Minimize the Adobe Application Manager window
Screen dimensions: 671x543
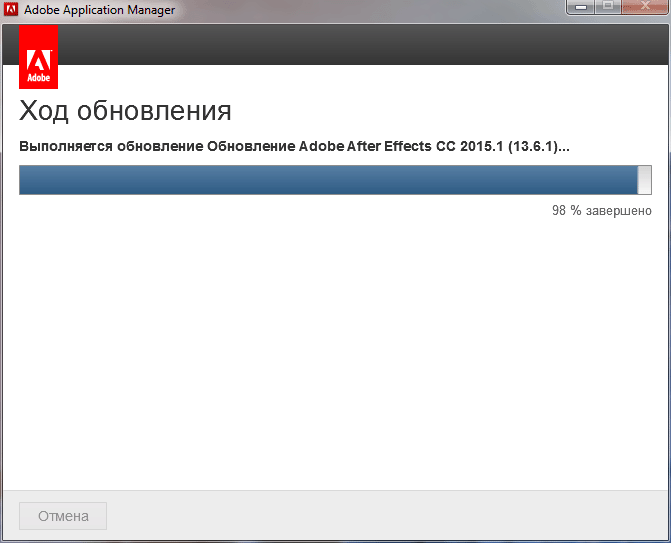[x=580, y=7]
